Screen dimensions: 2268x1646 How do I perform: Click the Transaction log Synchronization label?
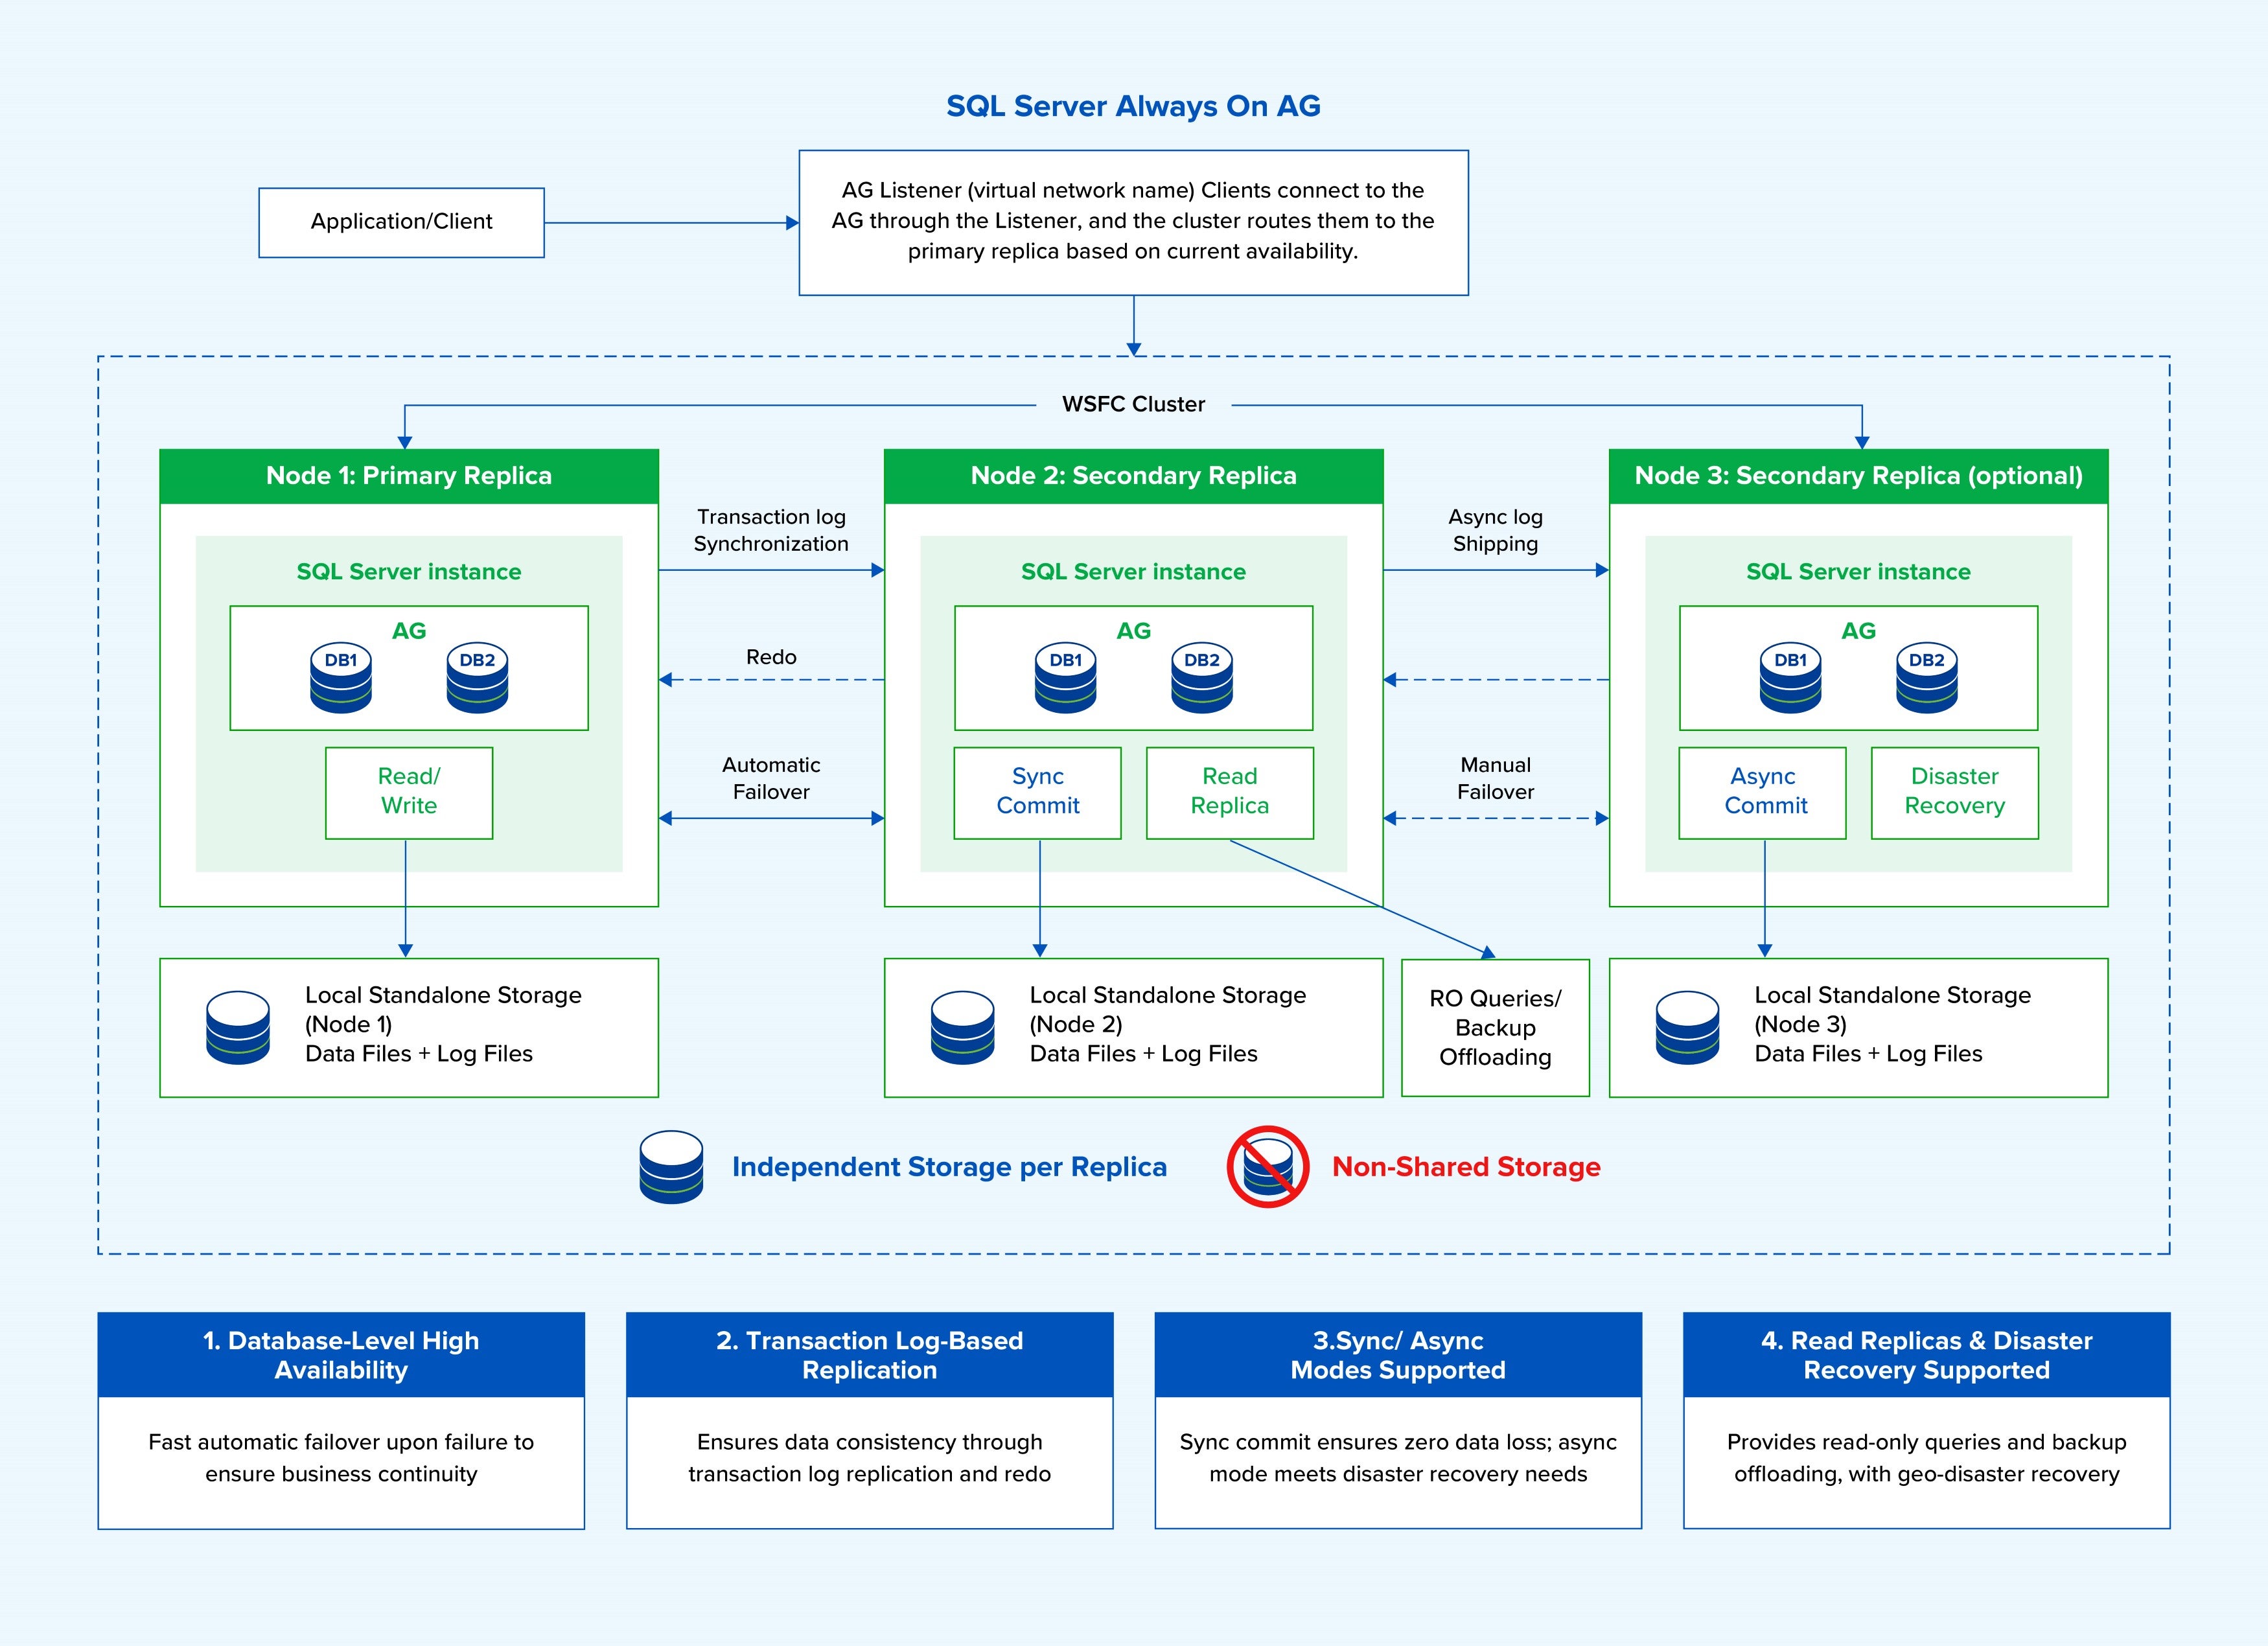(771, 530)
